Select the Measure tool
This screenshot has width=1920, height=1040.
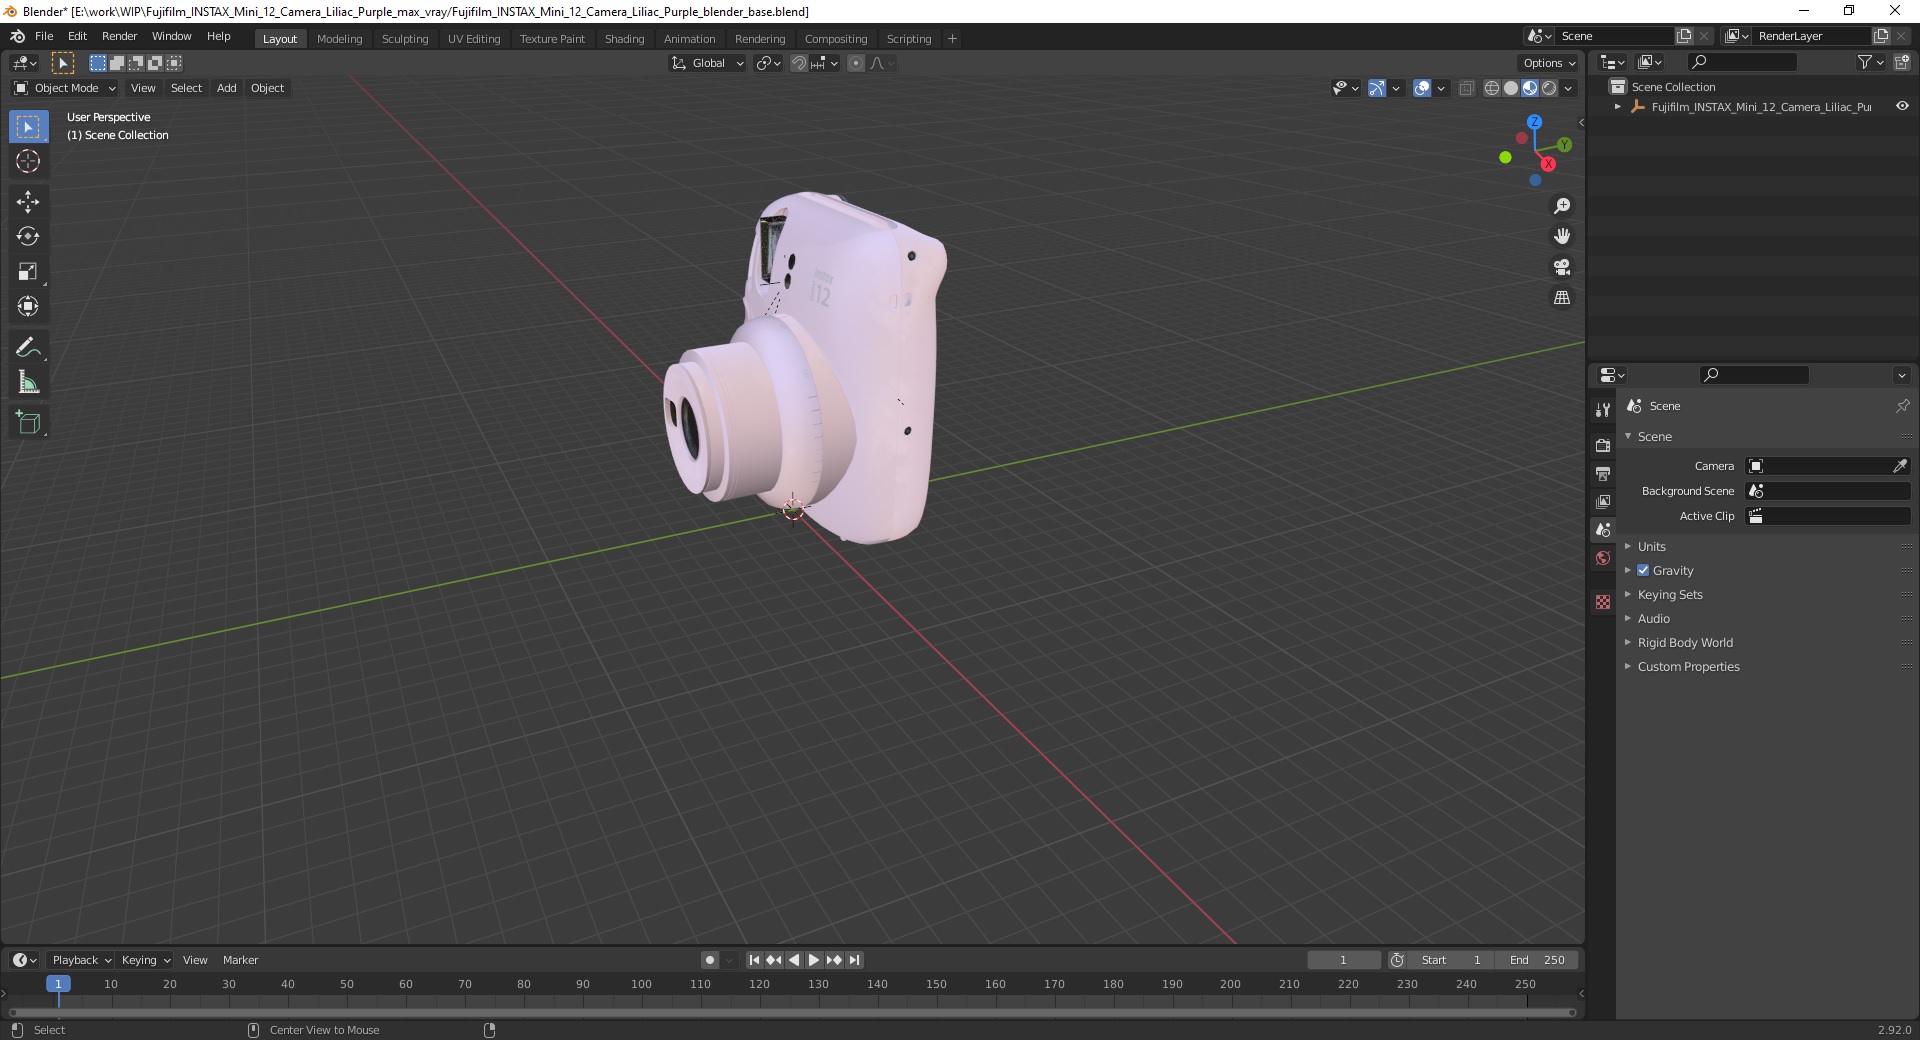[x=28, y=383]
